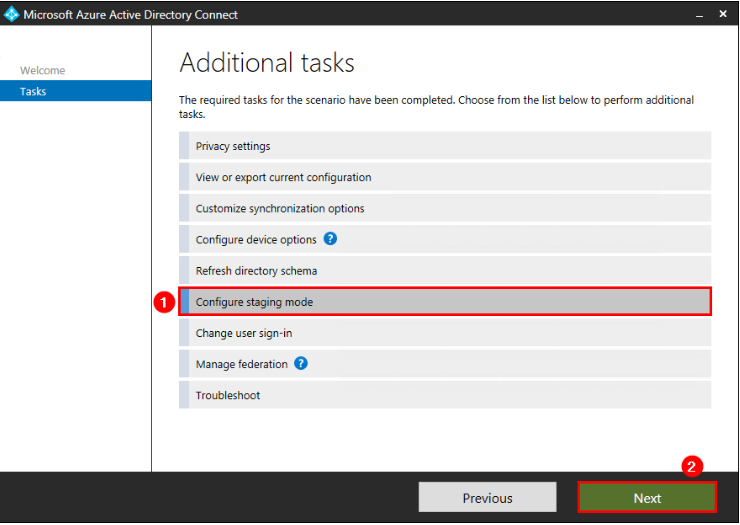Click the blue marker on Configure staging mode row
740x525 pixels.
click(x=185, y=302)
